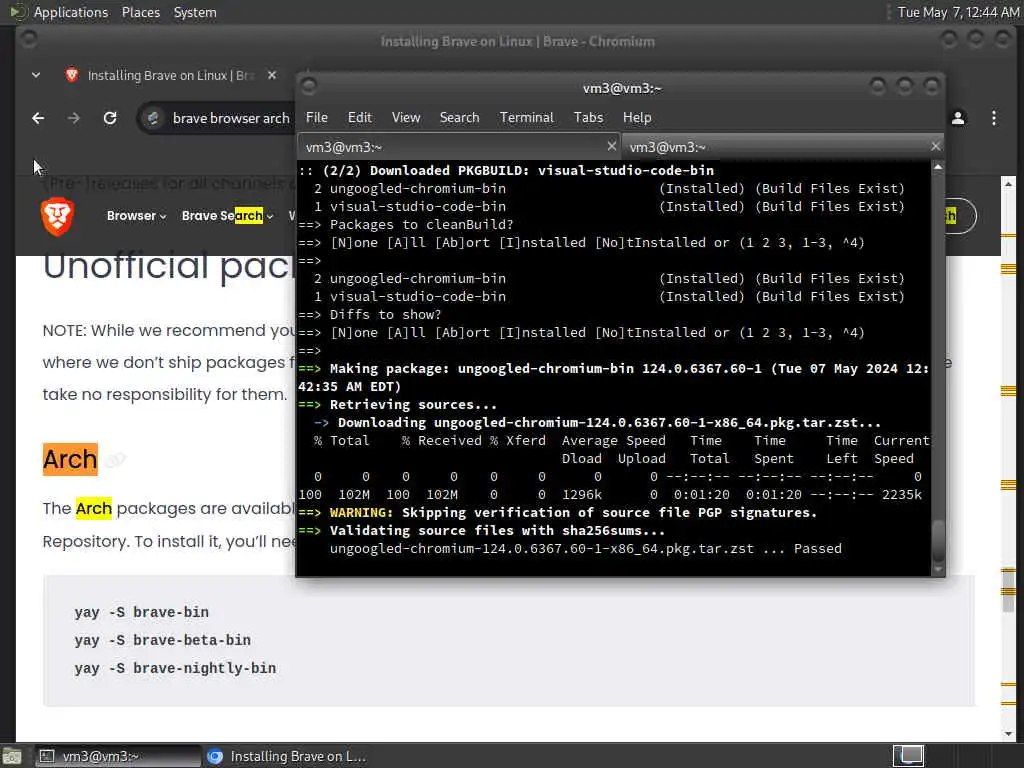Open the System menu in top panel

(195, 12)
